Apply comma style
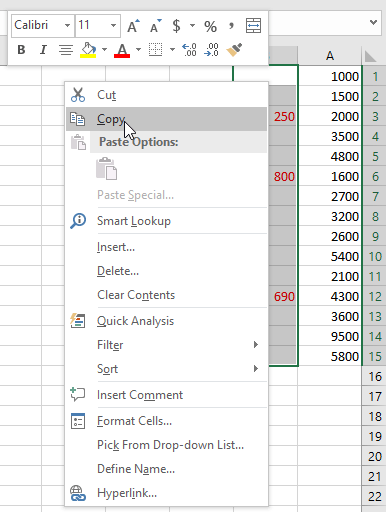 pyautogui.click(x=231, y=26)
